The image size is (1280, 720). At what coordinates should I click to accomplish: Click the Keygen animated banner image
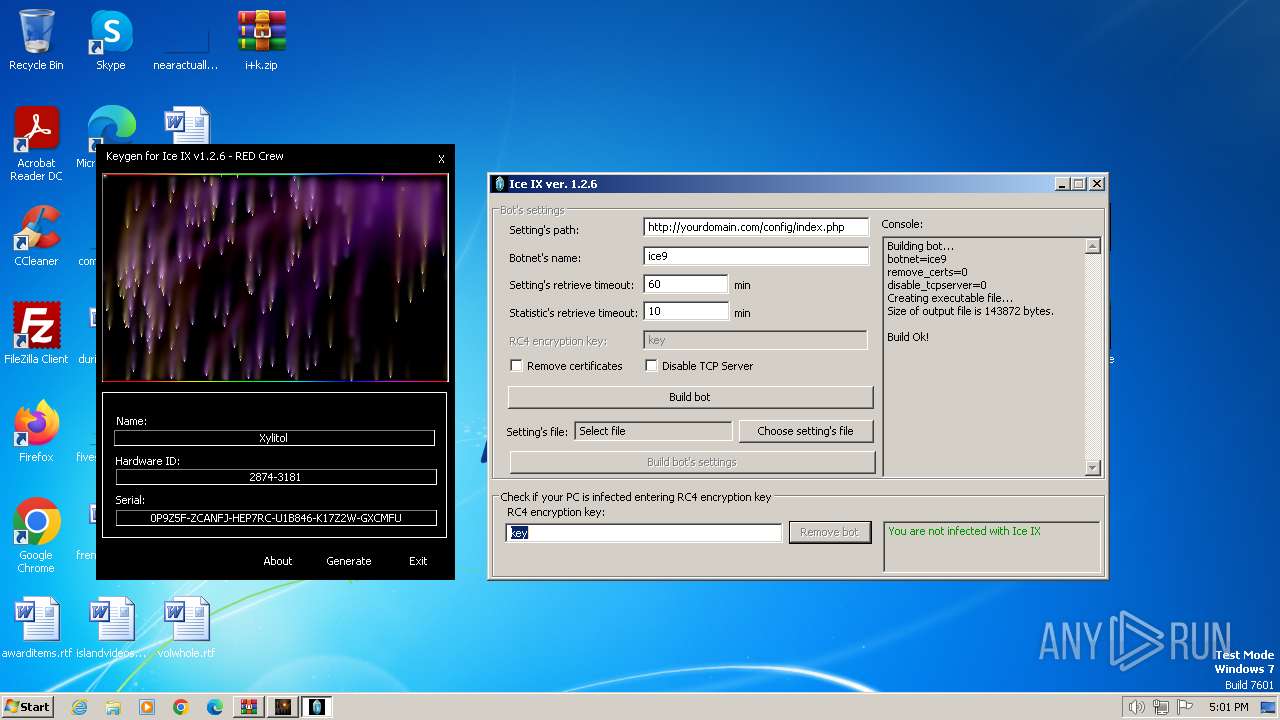[x=275, y=277]
